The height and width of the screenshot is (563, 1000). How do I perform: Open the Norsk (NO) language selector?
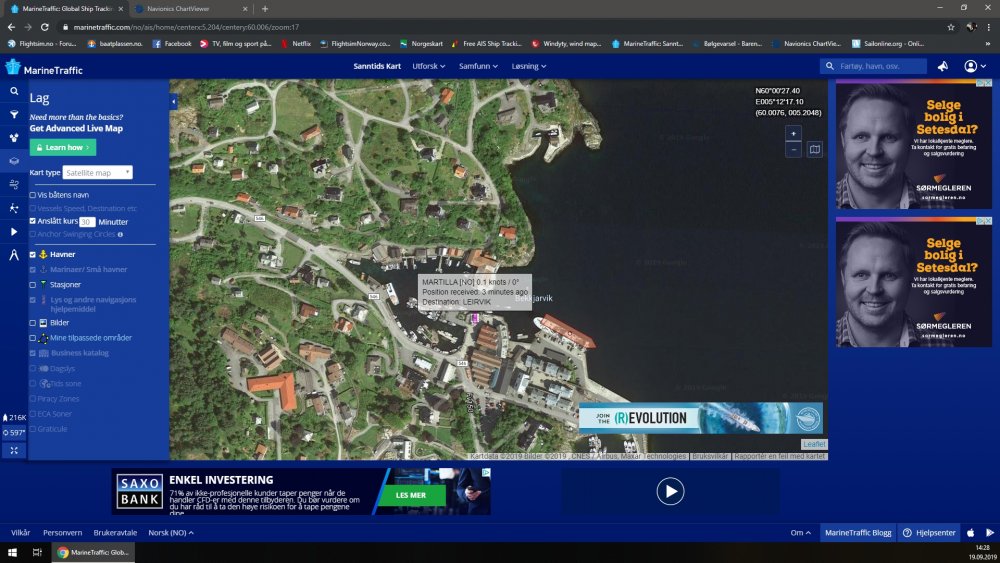[x=171, y=532]
